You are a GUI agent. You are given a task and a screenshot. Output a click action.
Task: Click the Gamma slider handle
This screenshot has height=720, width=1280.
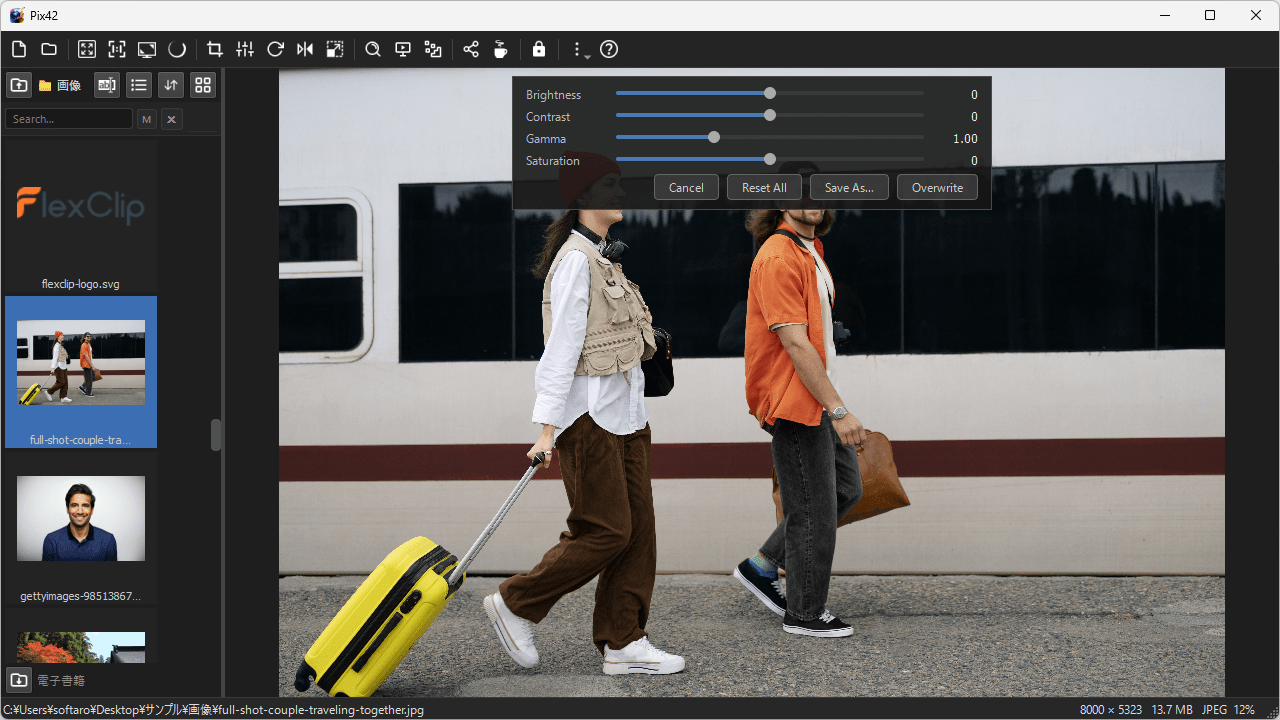(x=714, y=138)
